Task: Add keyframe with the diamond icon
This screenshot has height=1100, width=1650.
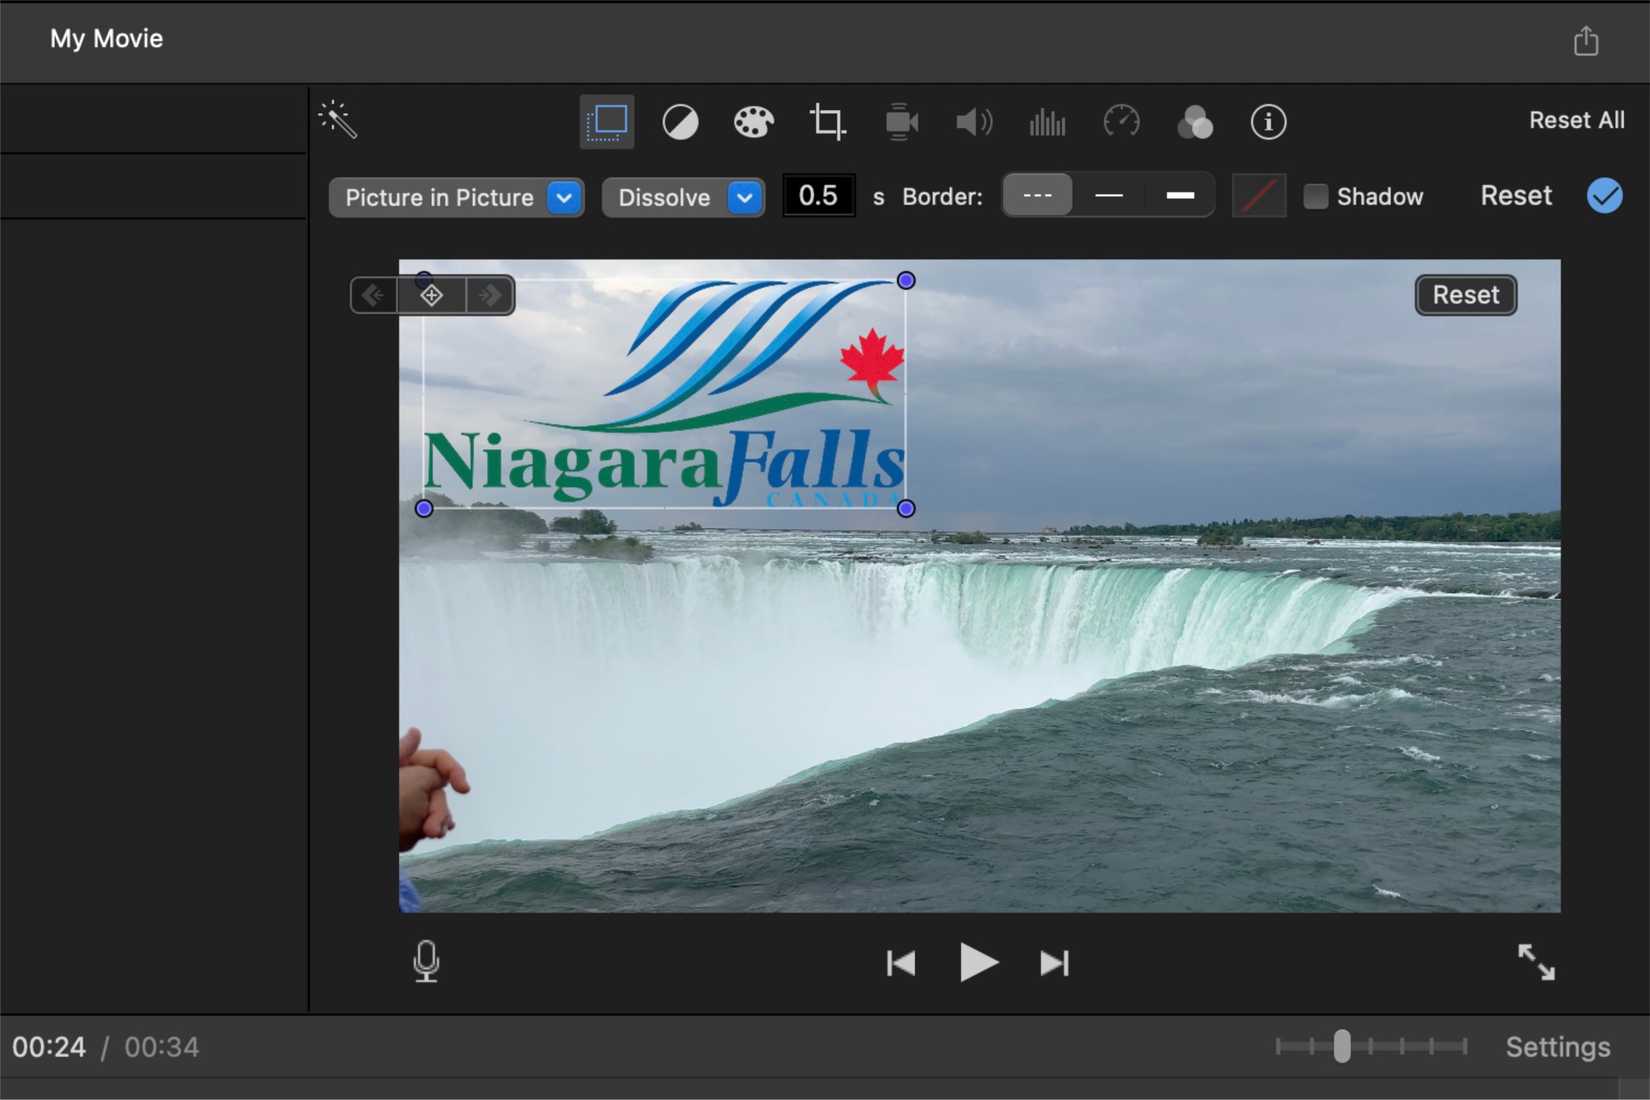Action: tap(431, 295)
